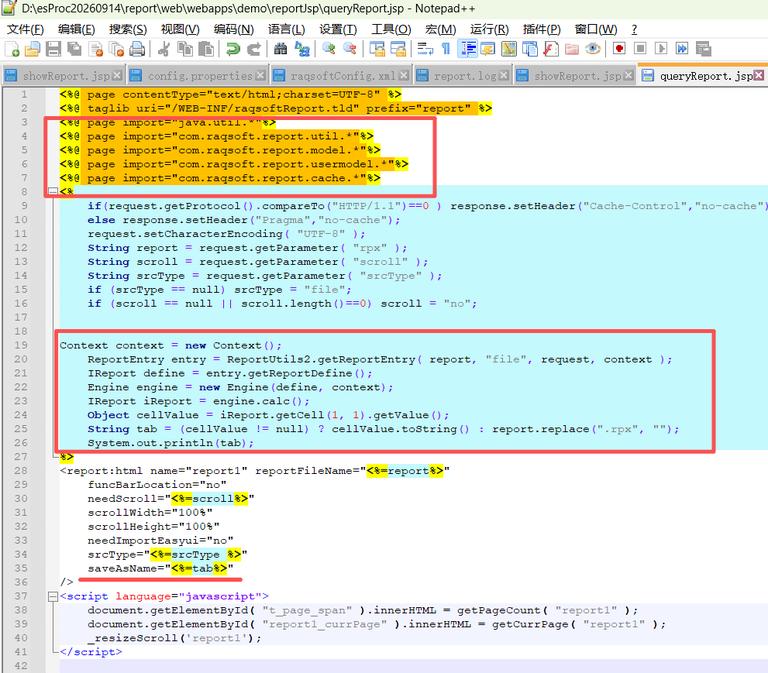The width and height of the screenshot is (768, 673).
Task: Show the Document Map panel
Action: coord(509,49)
